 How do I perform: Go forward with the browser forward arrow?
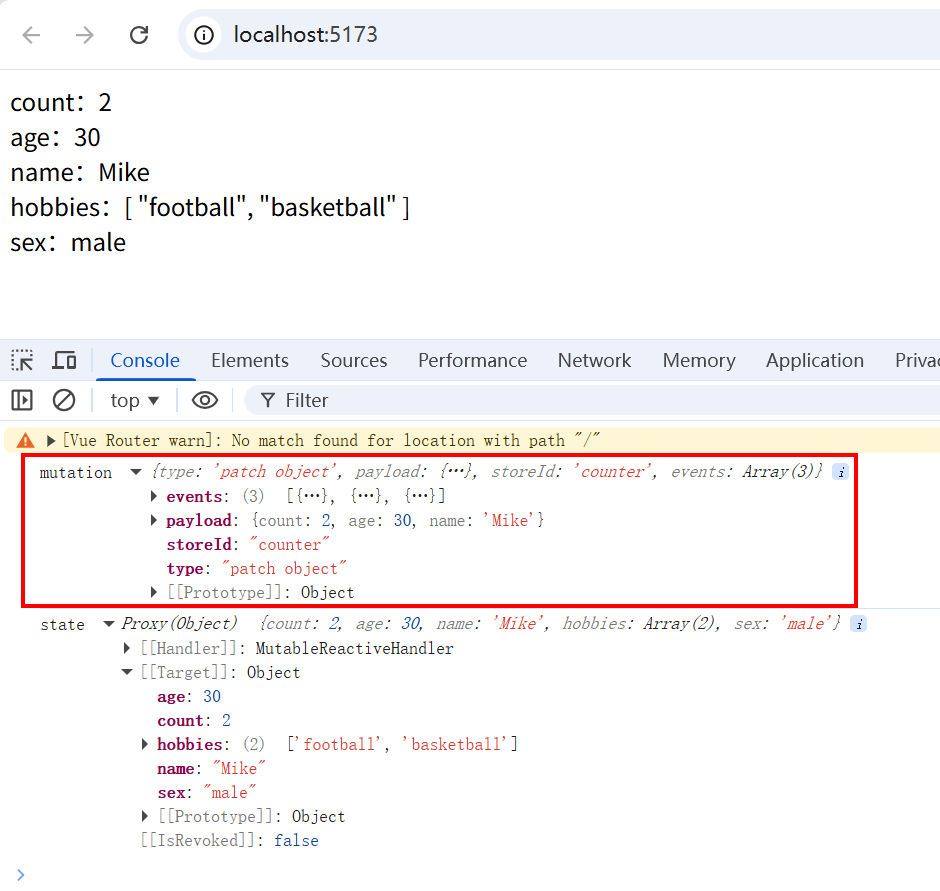click(85, 35)
